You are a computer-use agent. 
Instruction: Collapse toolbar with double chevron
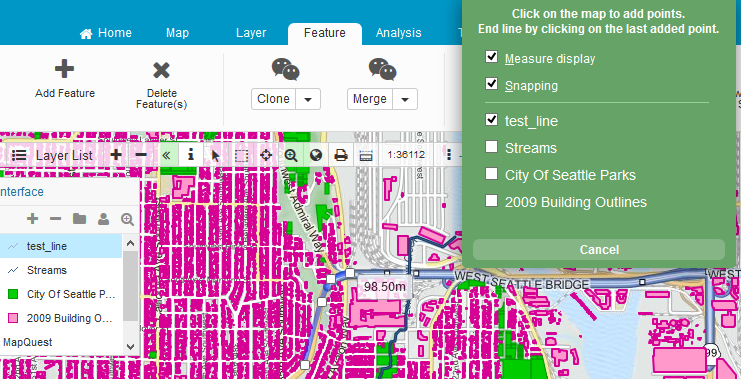166,155
